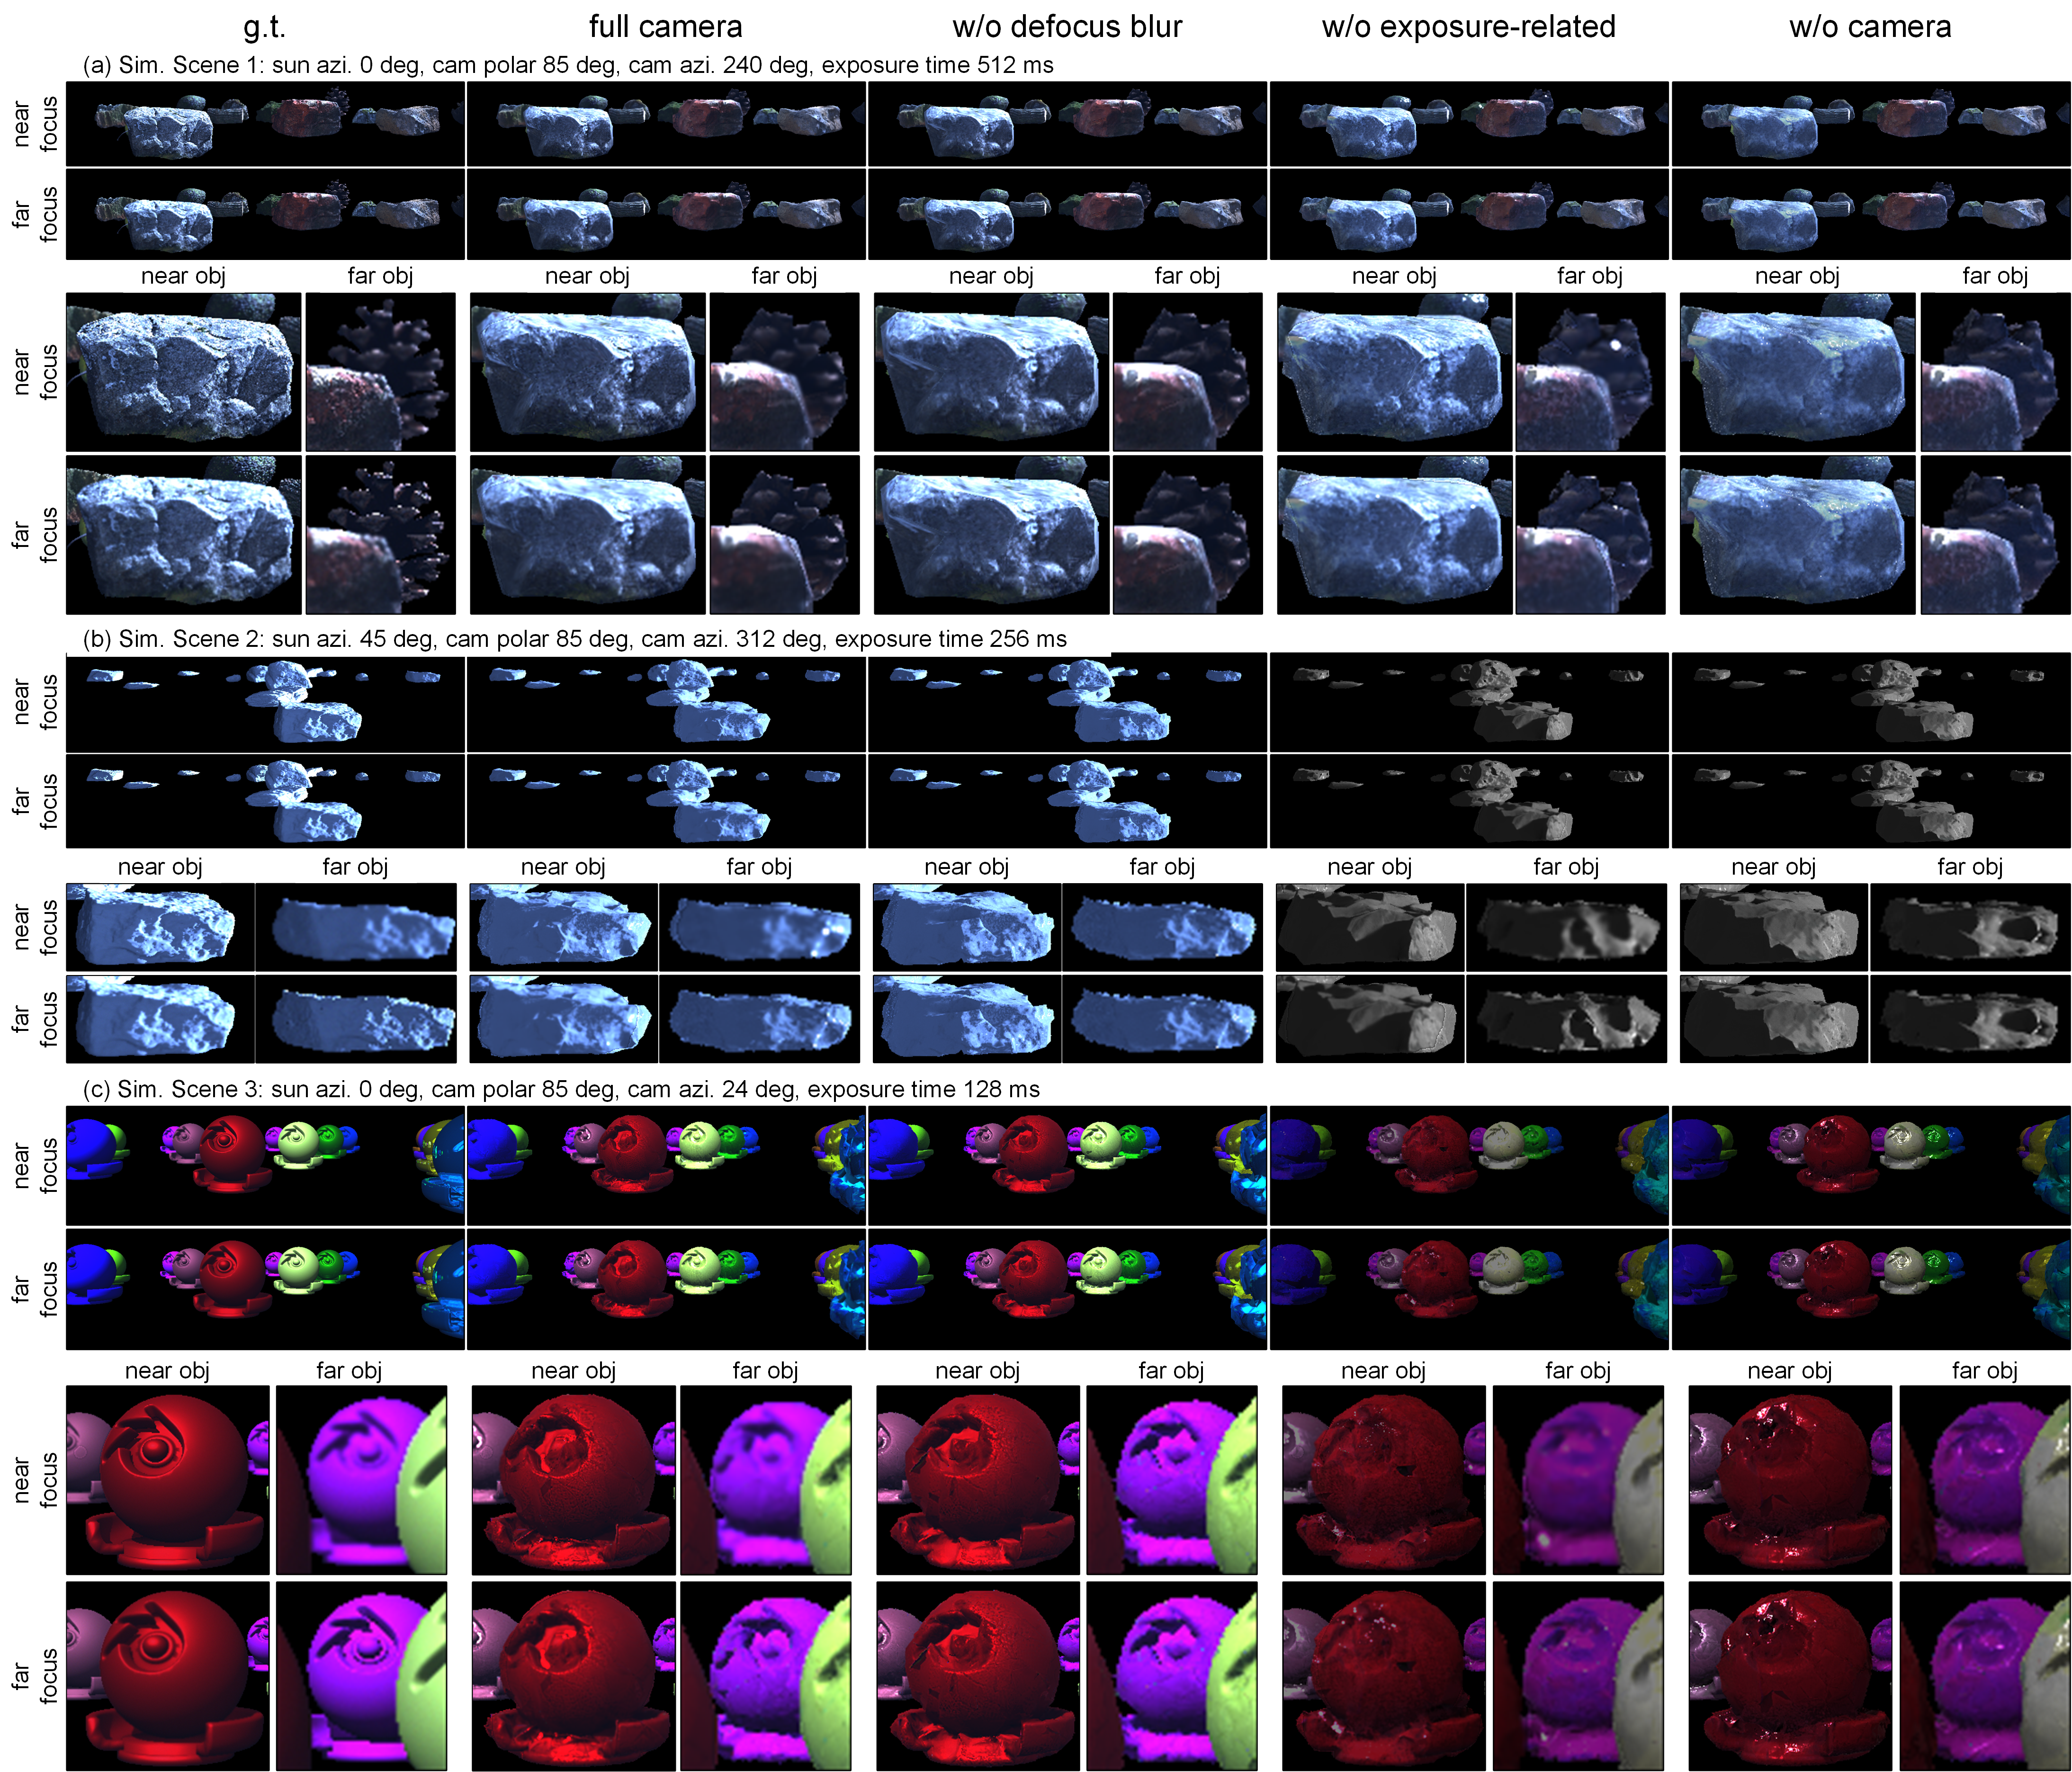Click the 'full camera' column header
2072x1772 pixels.
(x=665, y=27)
